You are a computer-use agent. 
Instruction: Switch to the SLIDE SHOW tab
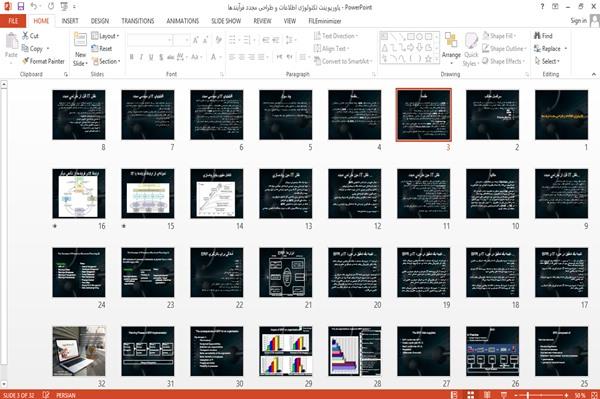pyautogui.click(x=226, y=21)
